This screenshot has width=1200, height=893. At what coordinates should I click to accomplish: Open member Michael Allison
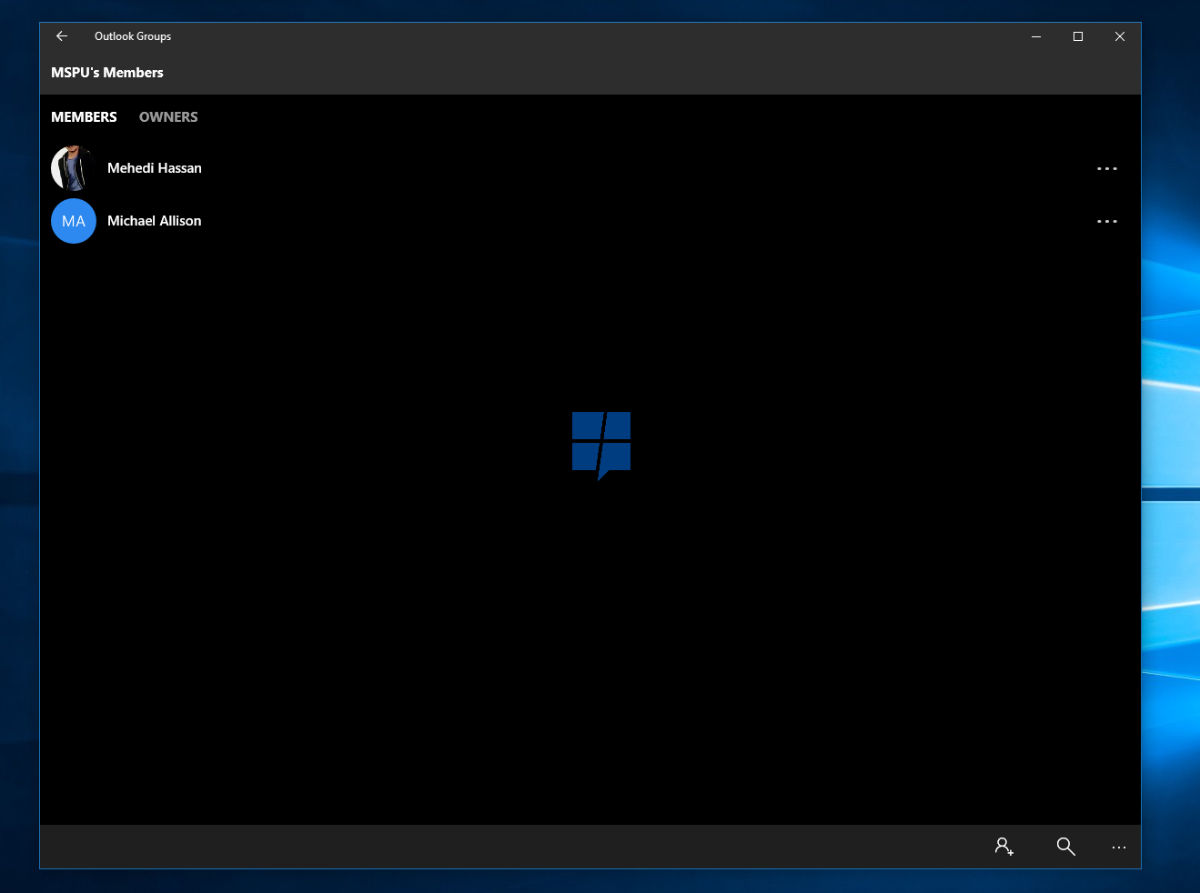[154, 221]
